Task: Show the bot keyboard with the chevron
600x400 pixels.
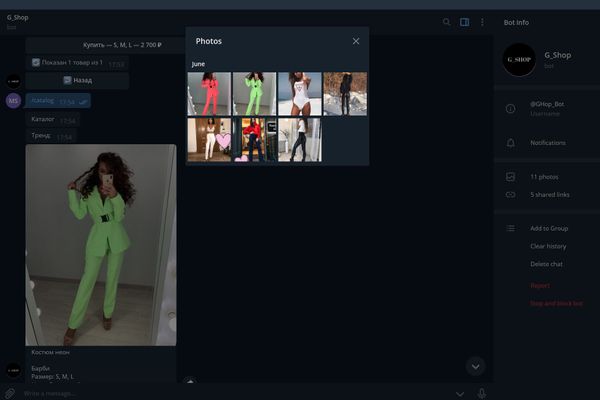Action: coord(460,393)
